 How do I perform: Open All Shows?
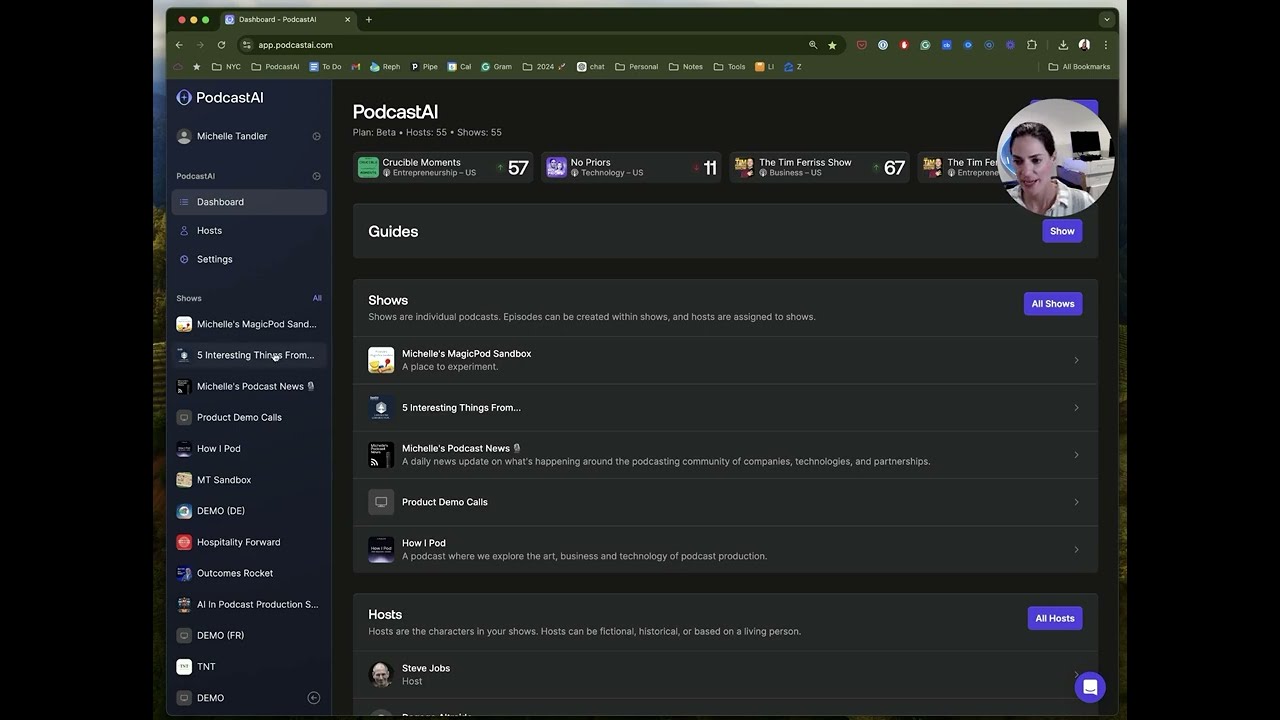tap(1052, 303)
